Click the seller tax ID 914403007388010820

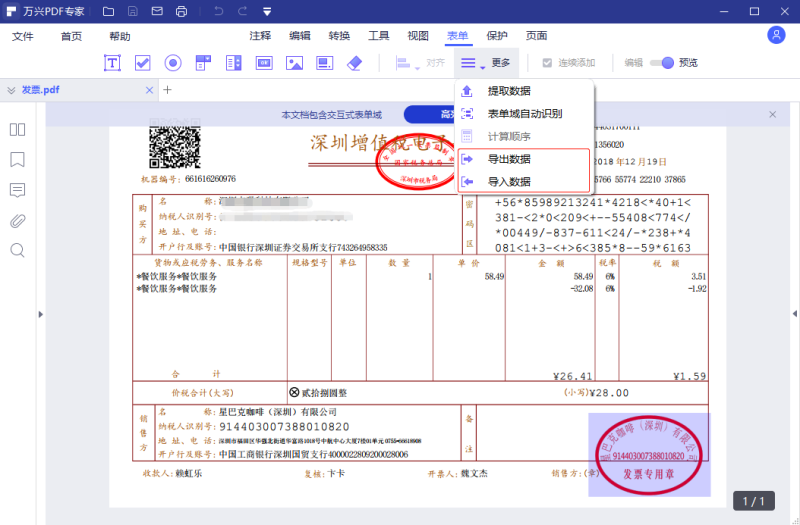tap(284, 427)
